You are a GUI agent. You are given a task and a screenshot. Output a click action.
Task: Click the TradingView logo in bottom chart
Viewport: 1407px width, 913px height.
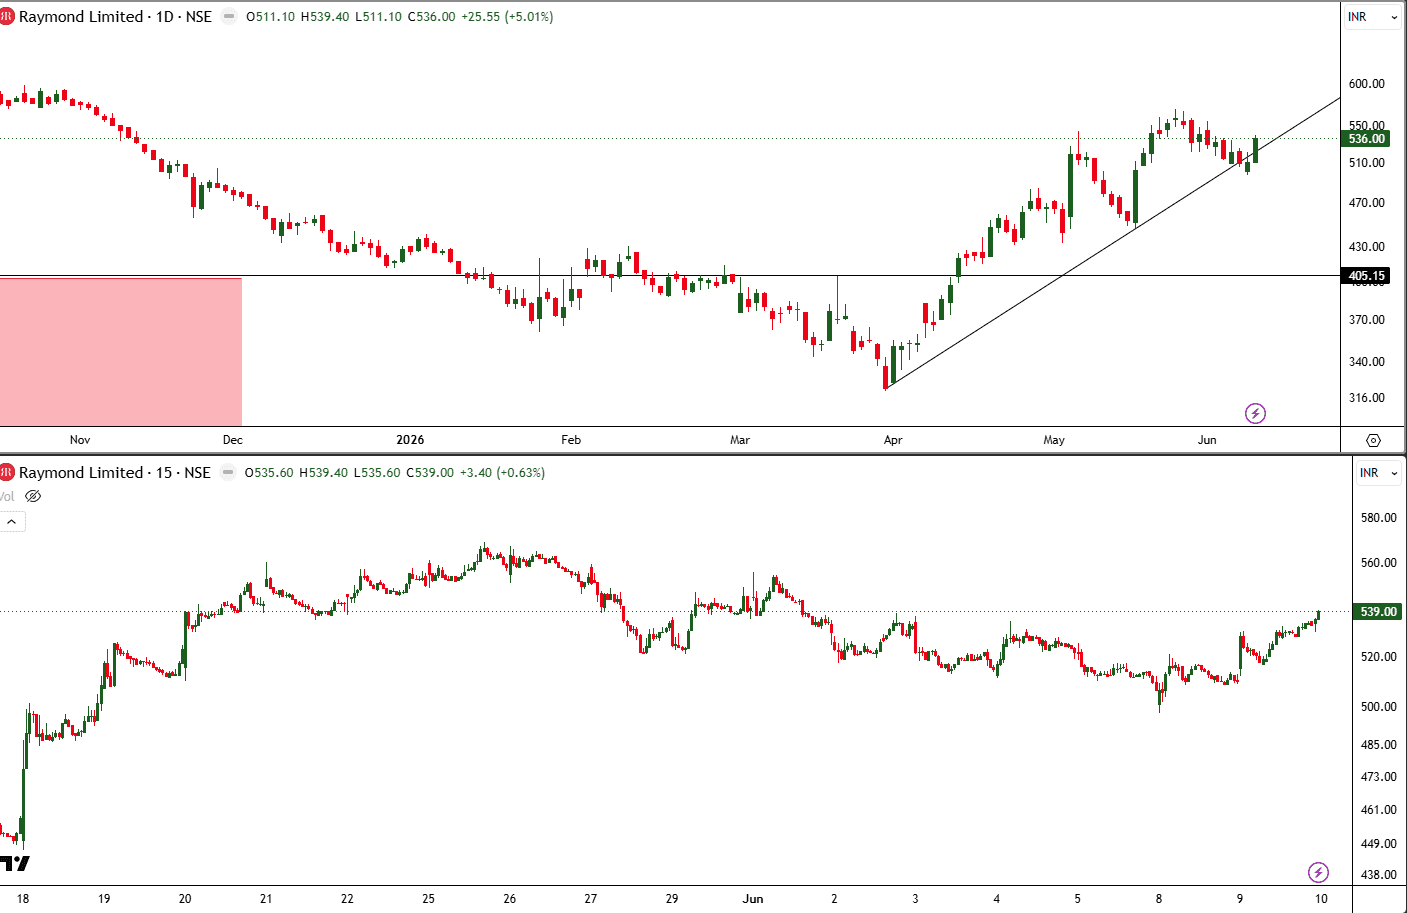click(14, 863)
